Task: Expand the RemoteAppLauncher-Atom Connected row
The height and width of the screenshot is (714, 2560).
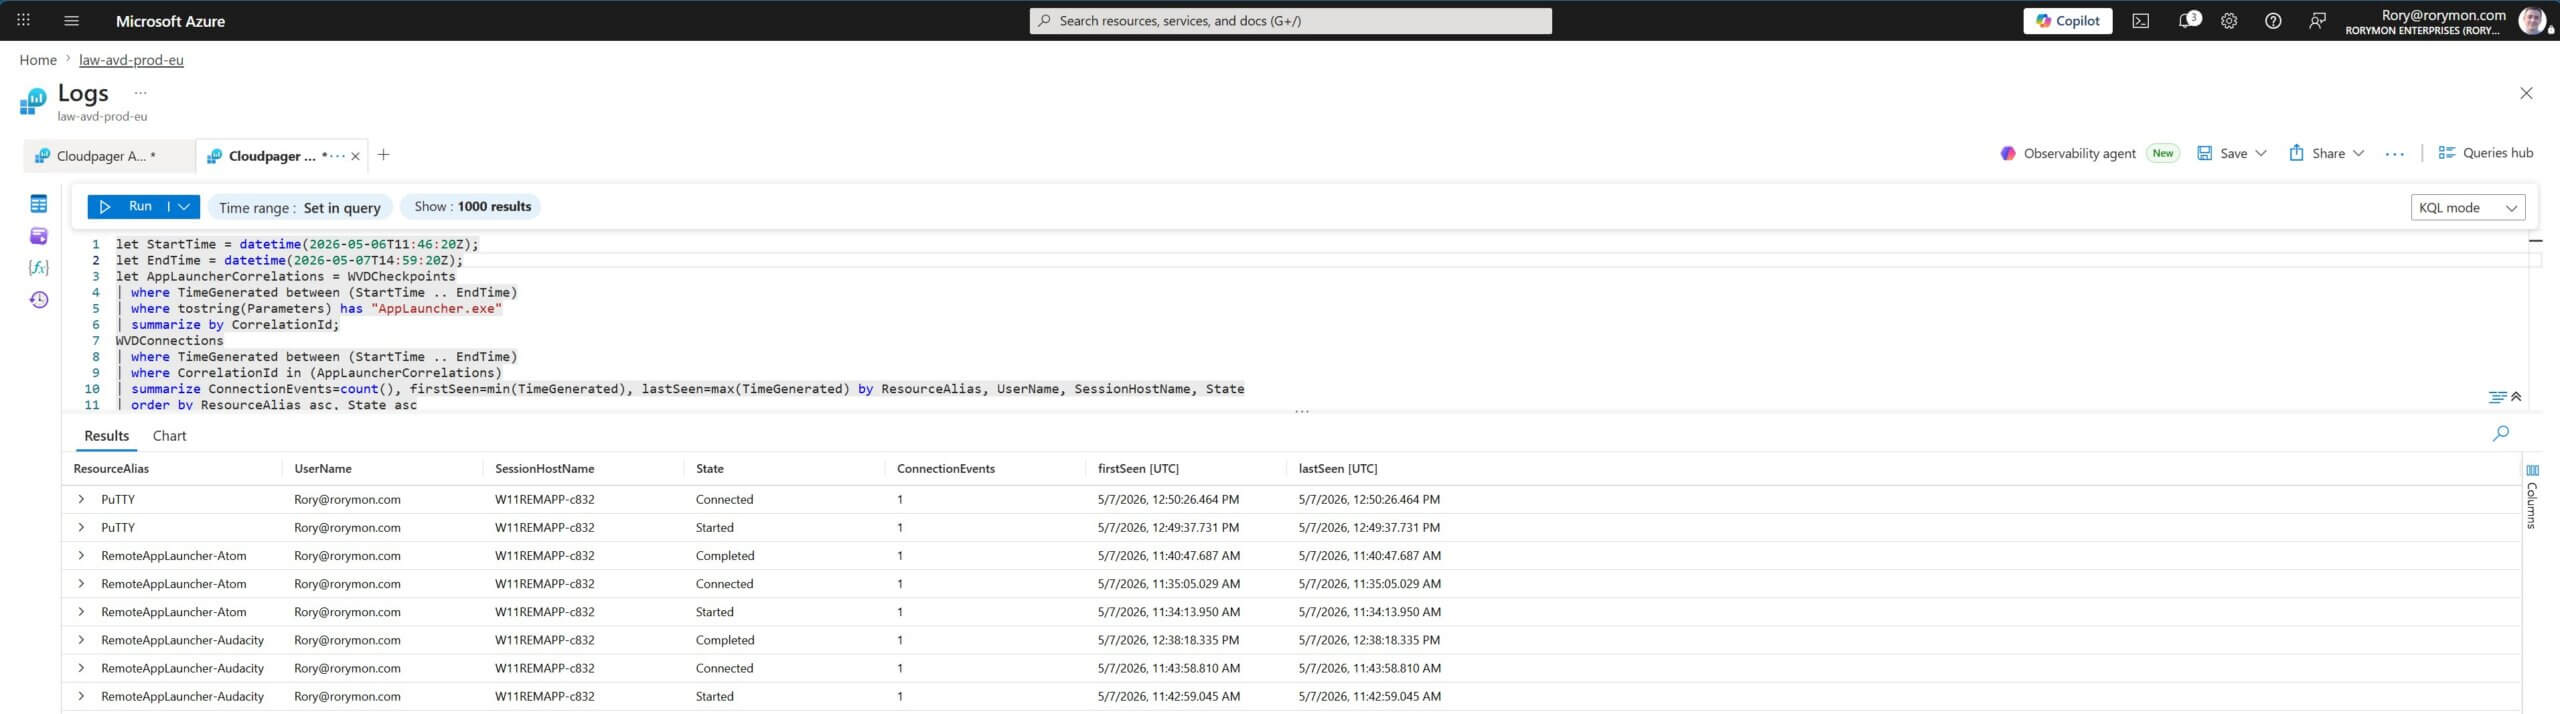Action: pos(81,583)
